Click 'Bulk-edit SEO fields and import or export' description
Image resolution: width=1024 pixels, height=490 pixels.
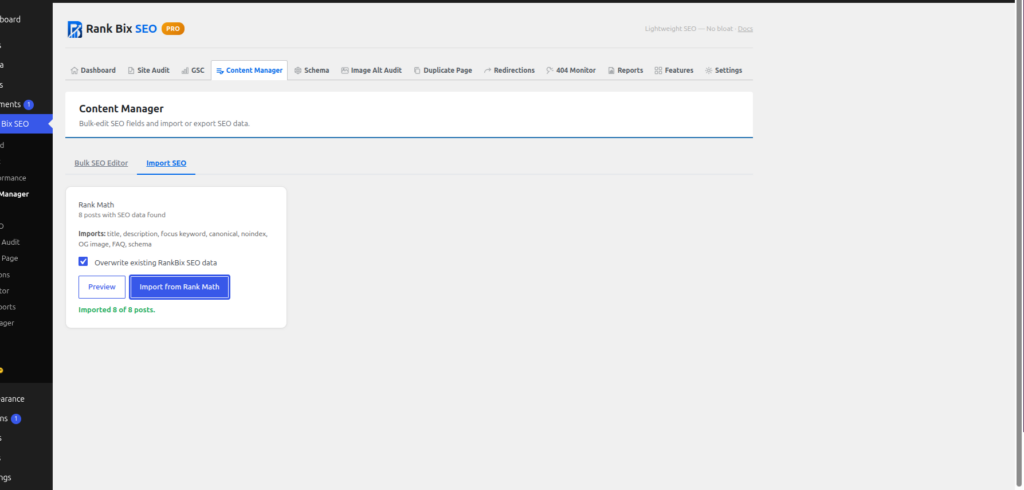165,123
